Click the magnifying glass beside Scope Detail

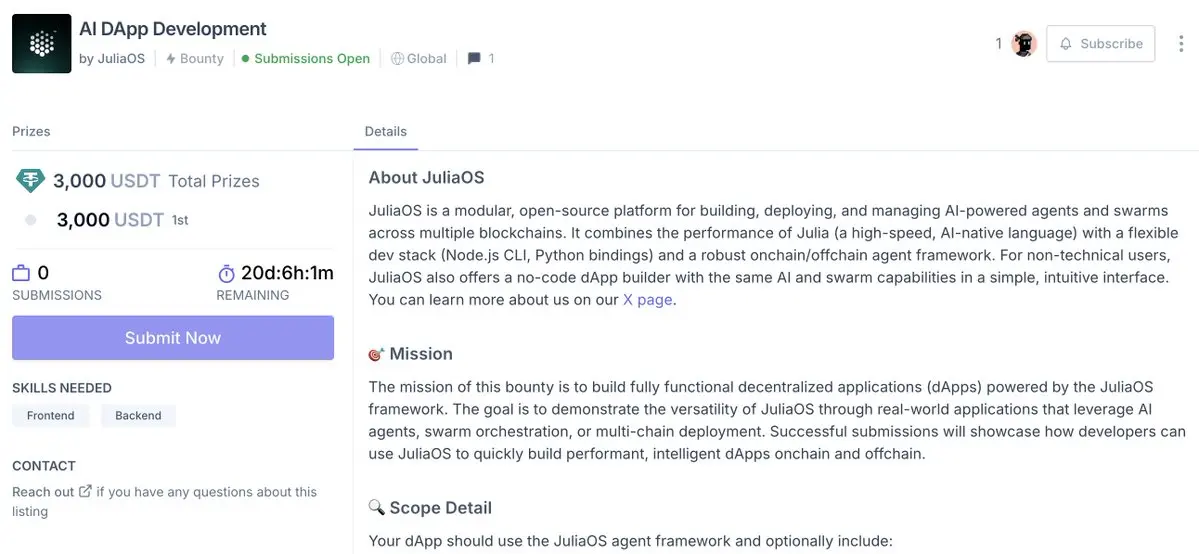(376, 507)
